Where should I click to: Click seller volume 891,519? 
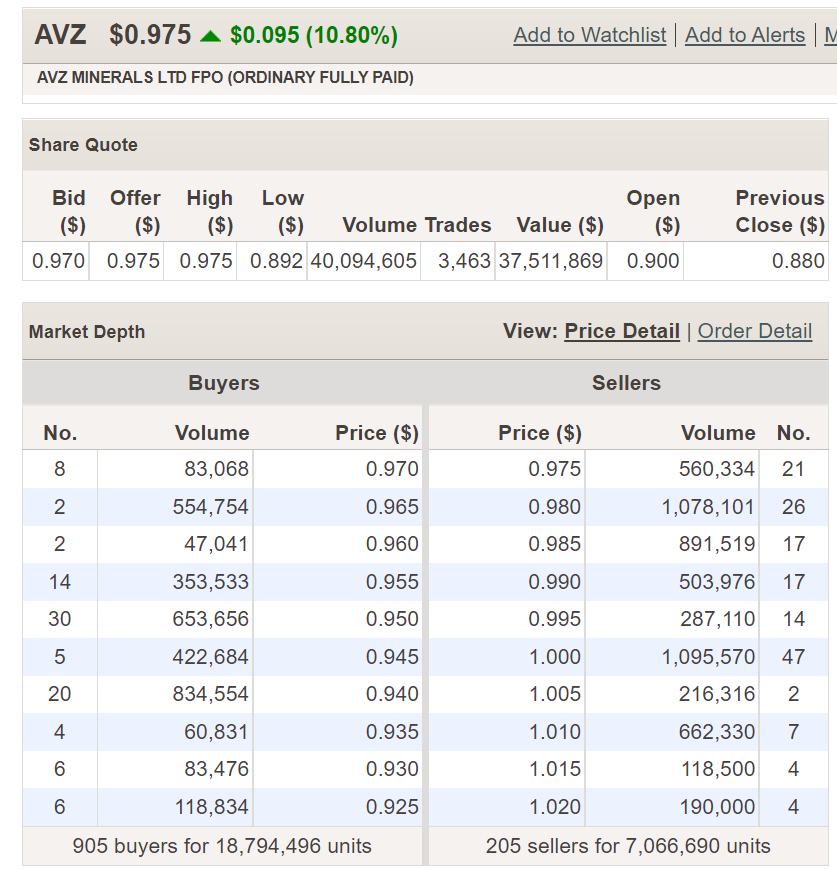(x=717, y=544)
